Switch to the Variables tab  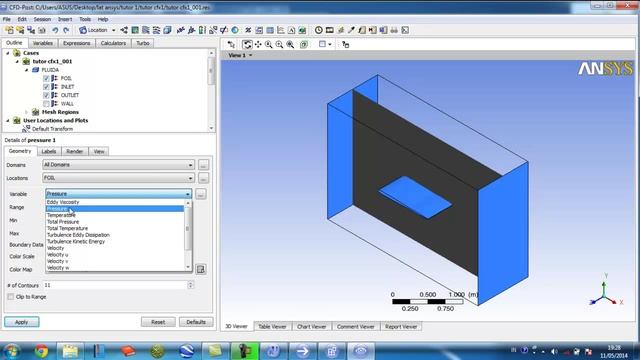[x=42, y=43]
